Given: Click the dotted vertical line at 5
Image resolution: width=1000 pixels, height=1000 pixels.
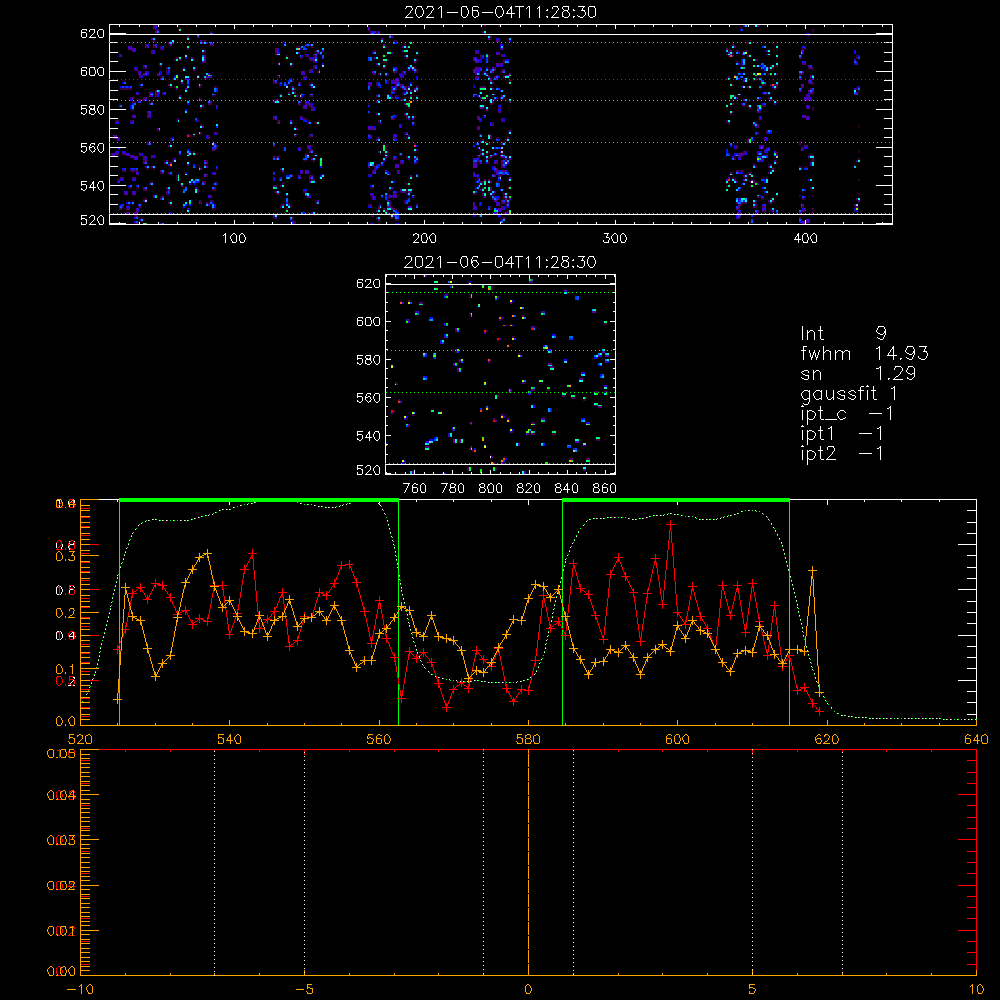Looking at the screenshot, I should click(x=753, y=862).
